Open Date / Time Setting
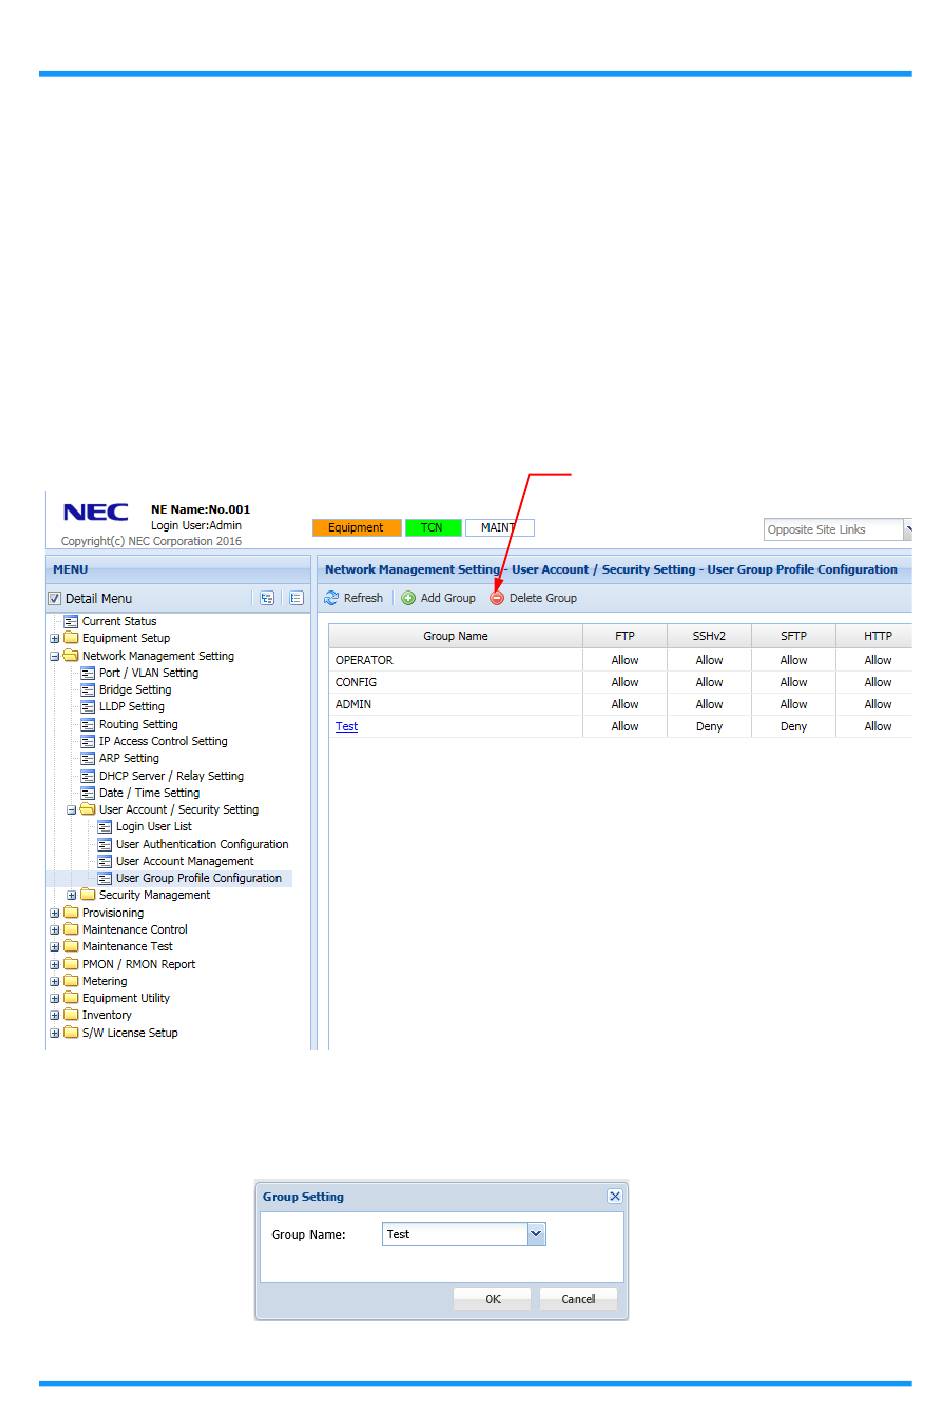Viewport: 950px width, 1420px height. [x=149, y=793]
